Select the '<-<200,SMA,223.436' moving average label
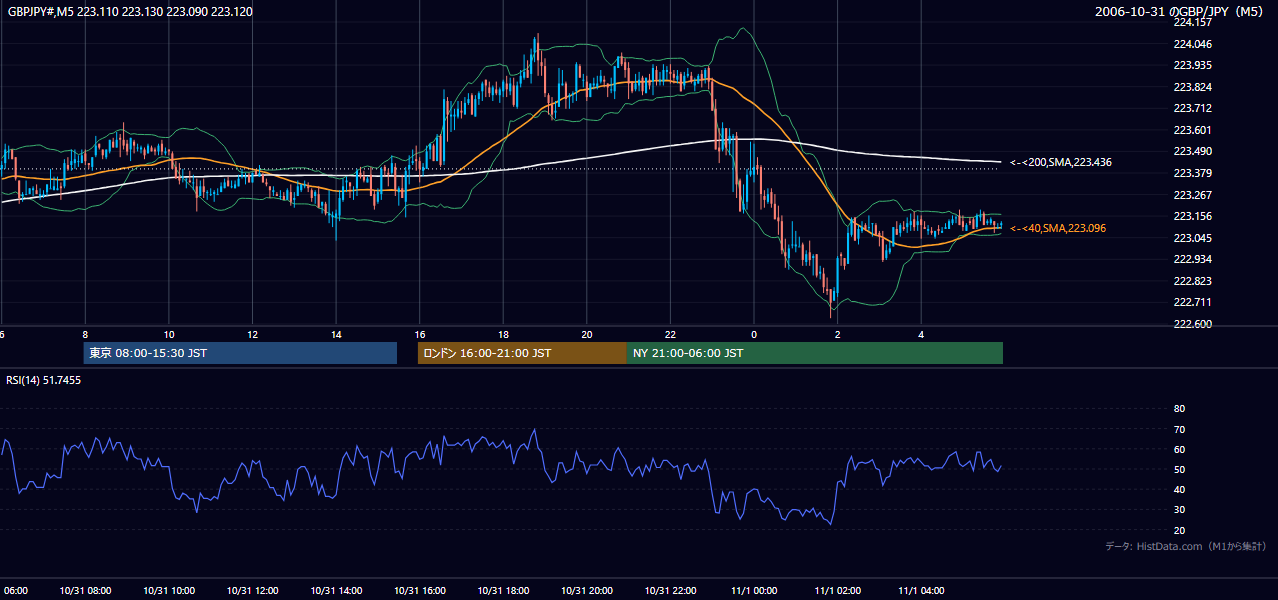 click(x=1061, y=162)
